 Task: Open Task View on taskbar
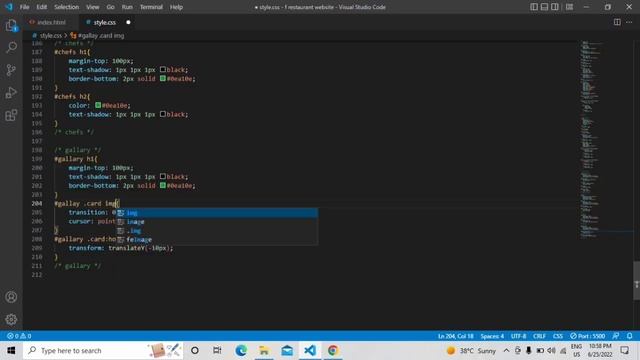click(217, 350)
